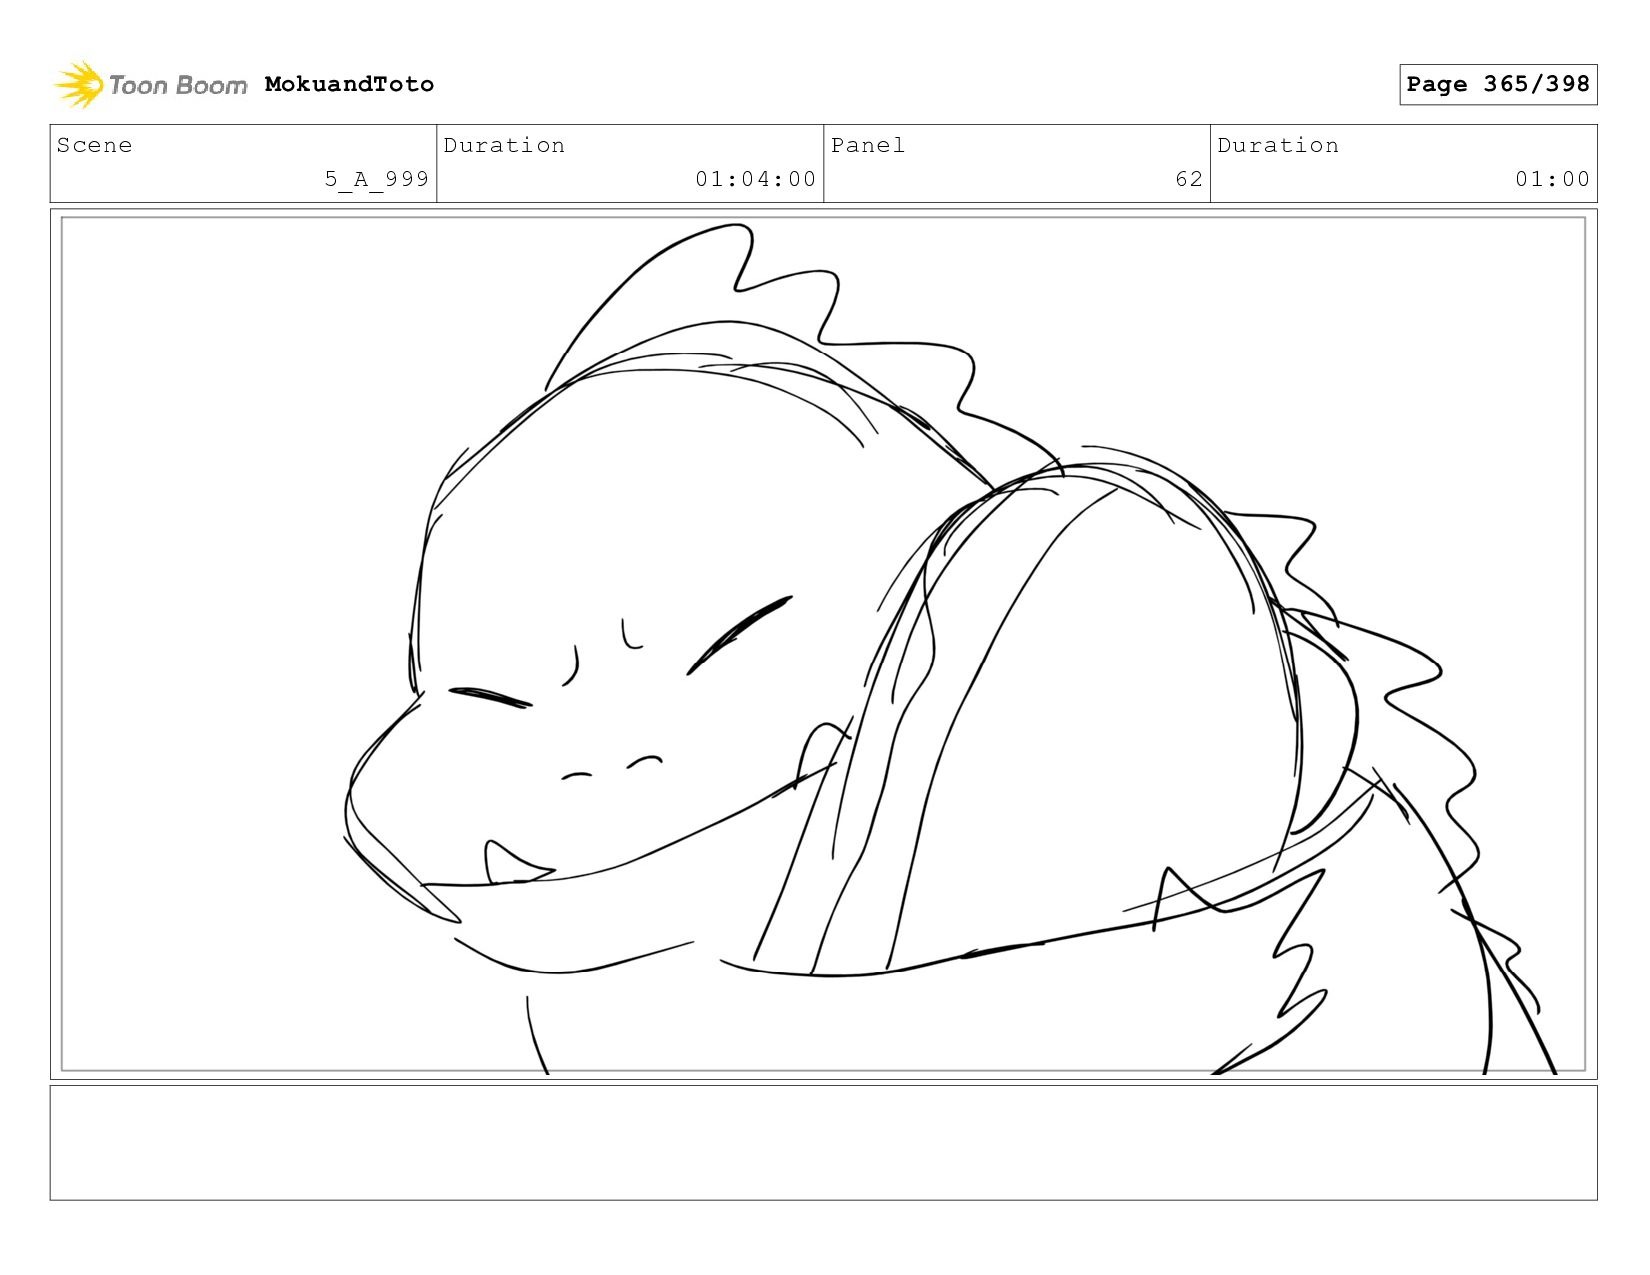Click the MokuandToto project title
The image size is (1650, 1275).
coord(349,84)
